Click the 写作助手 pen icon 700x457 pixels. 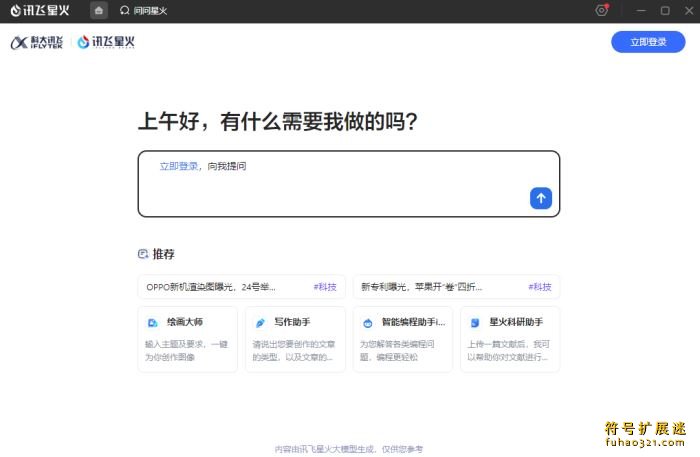(260, 323)
